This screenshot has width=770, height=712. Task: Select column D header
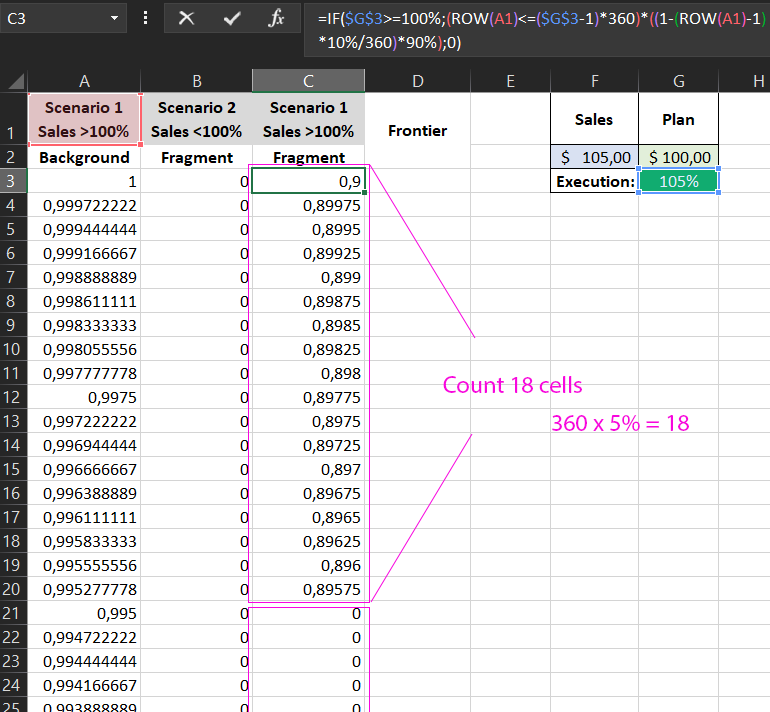coord(417,80)
